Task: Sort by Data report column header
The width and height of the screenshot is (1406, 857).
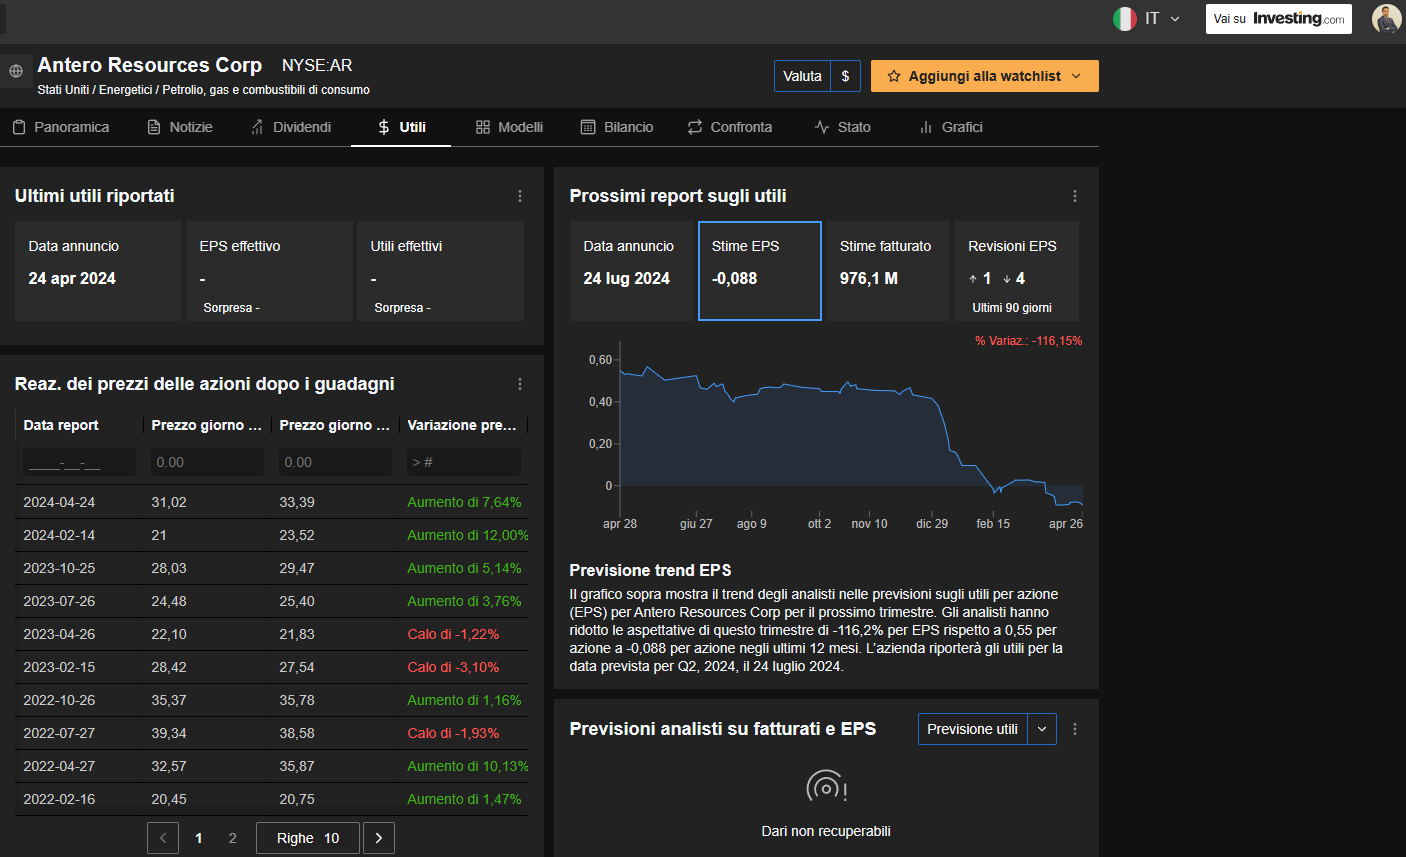Action: click(x=61, y=425)
